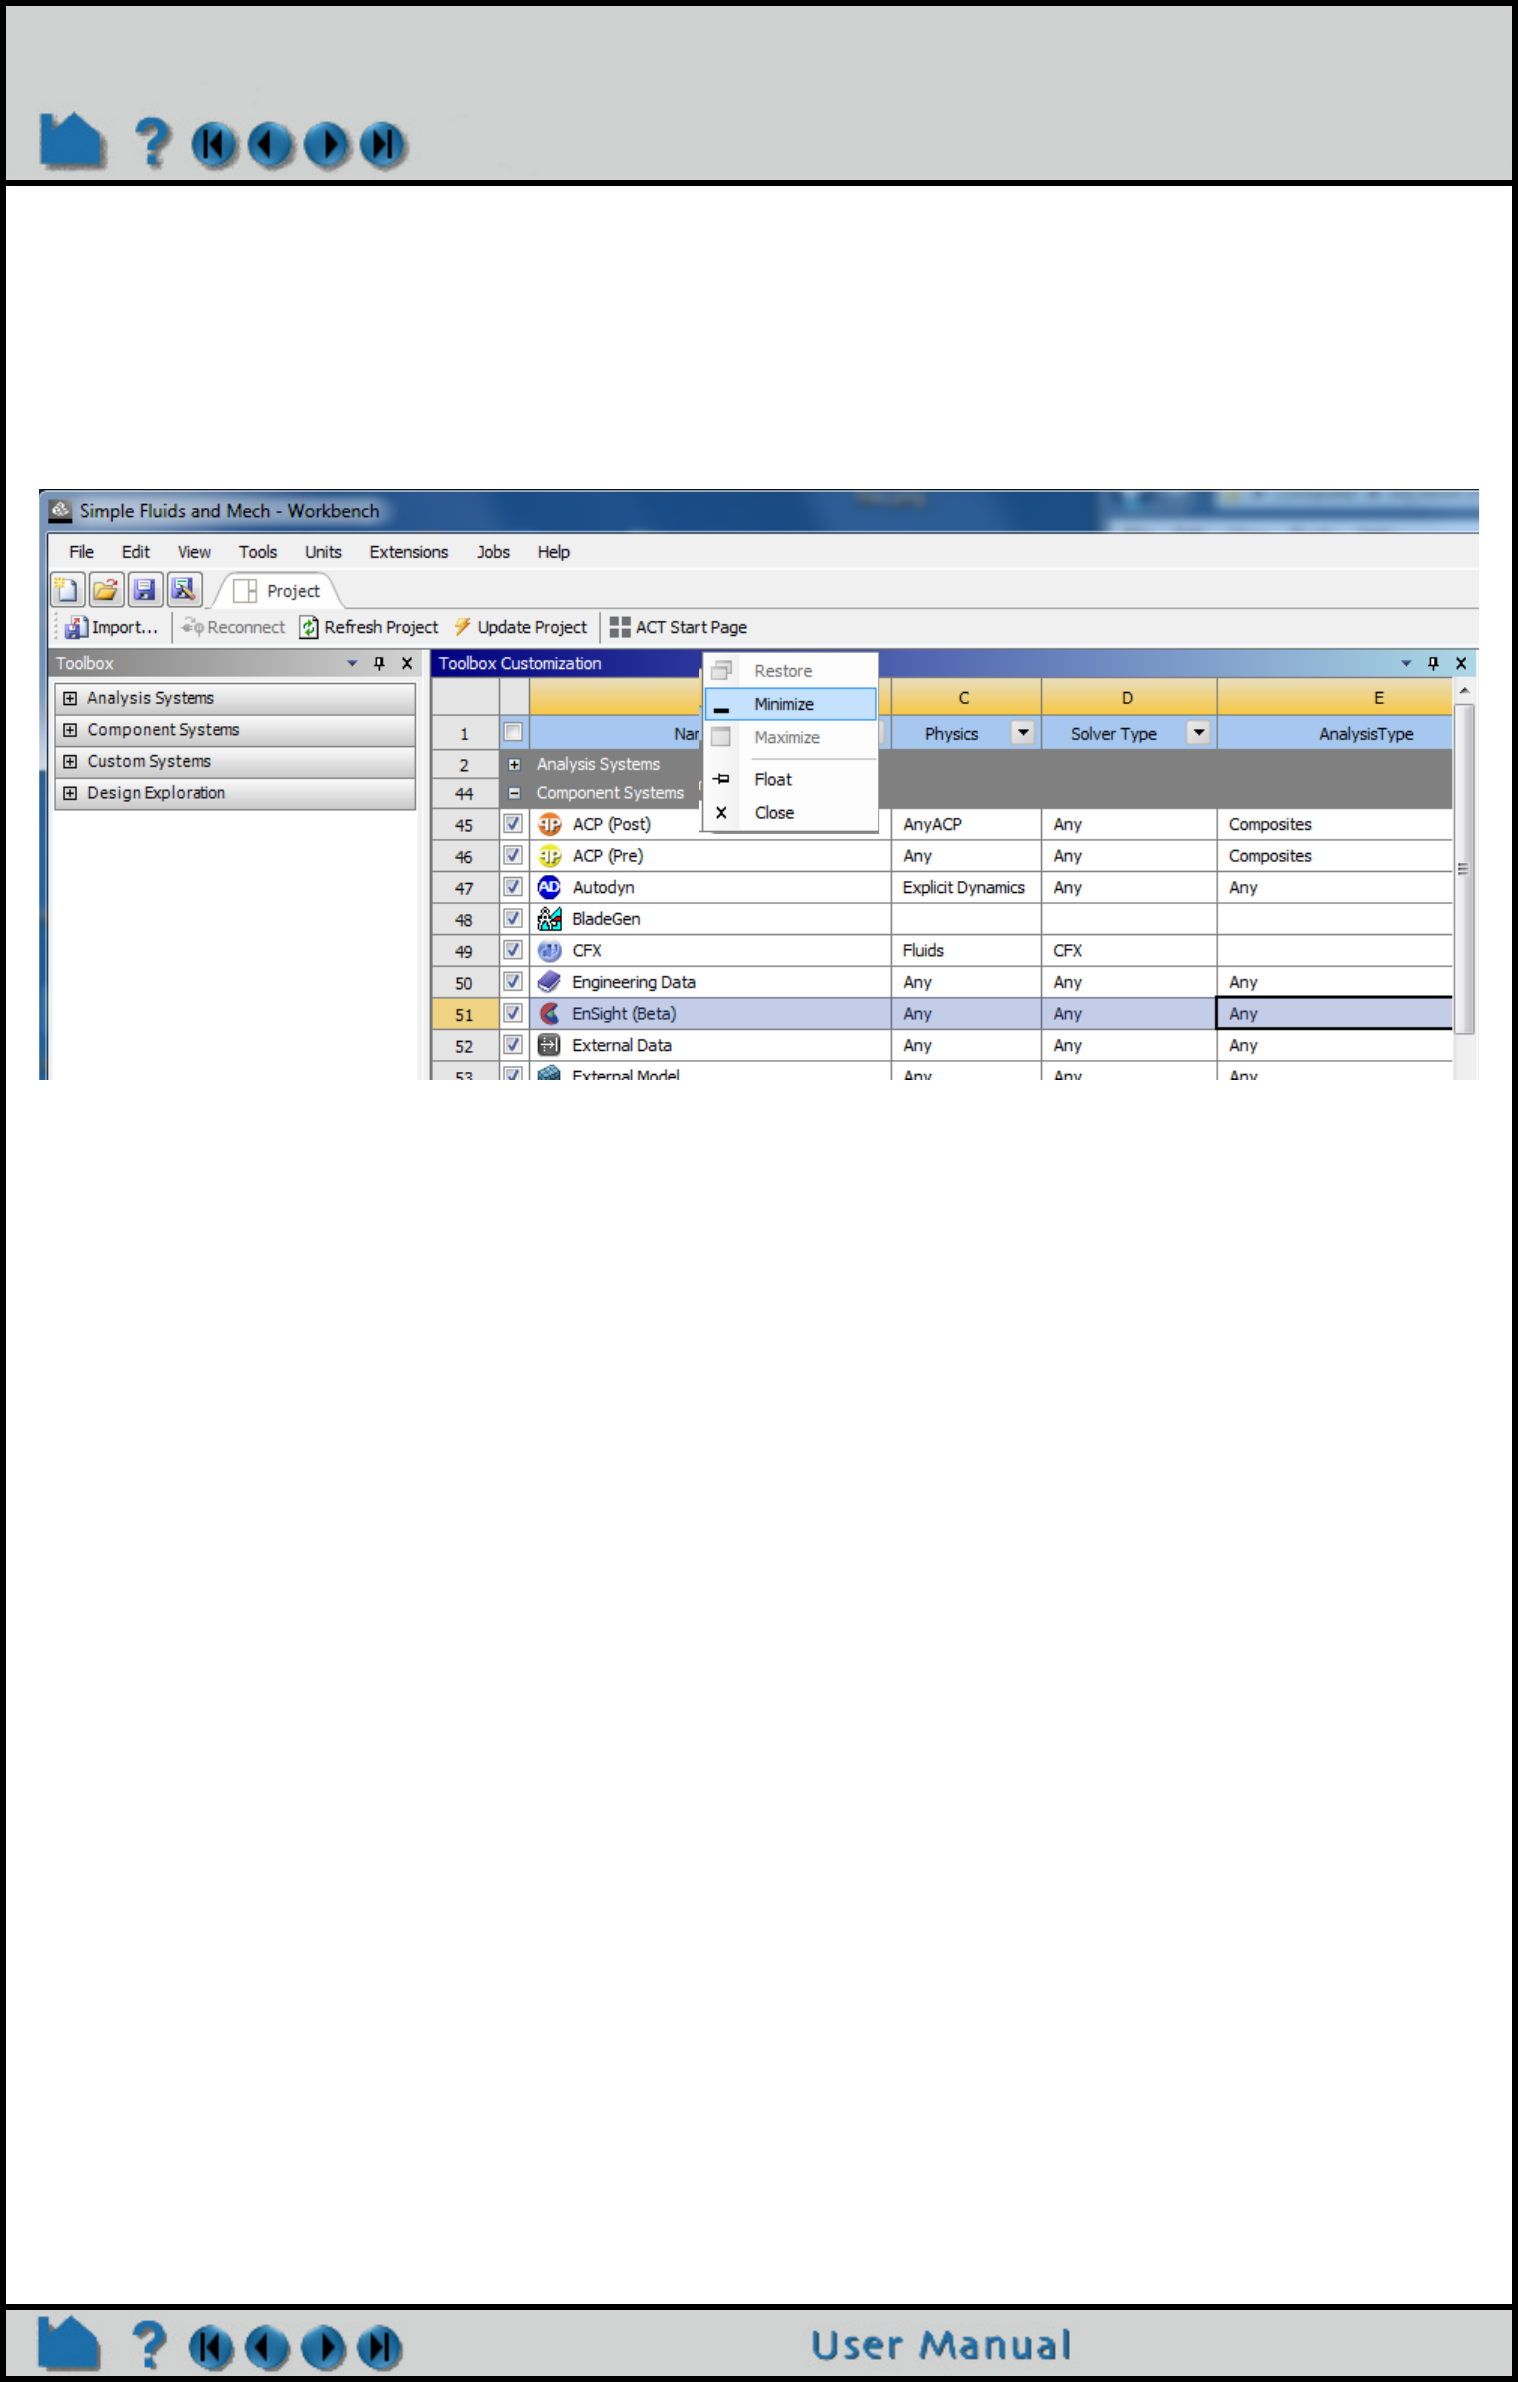Open the Extensions menu

(x=409, y=552)
